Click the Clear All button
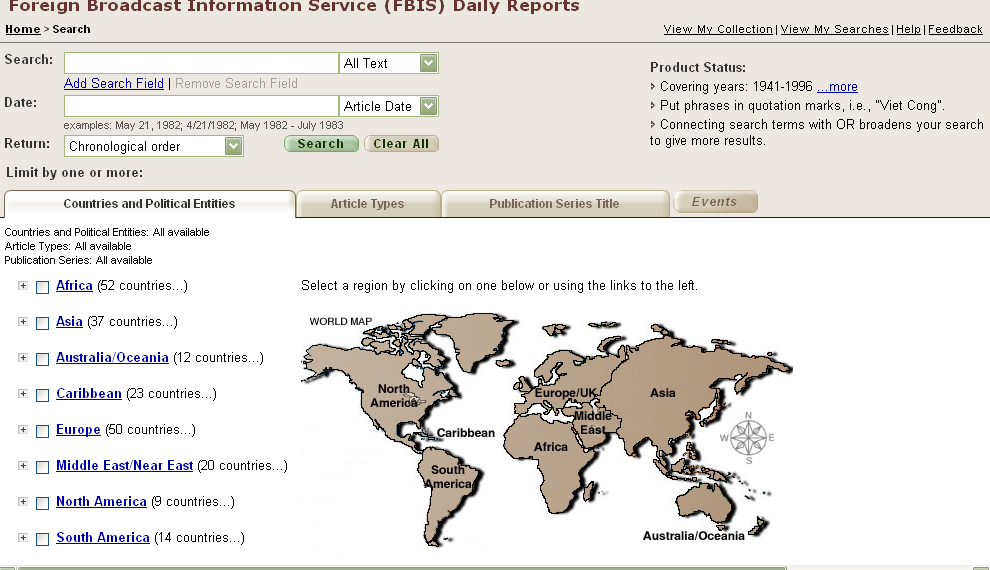Viewport: 990px width, 570px height. click(x=401, y=144)
